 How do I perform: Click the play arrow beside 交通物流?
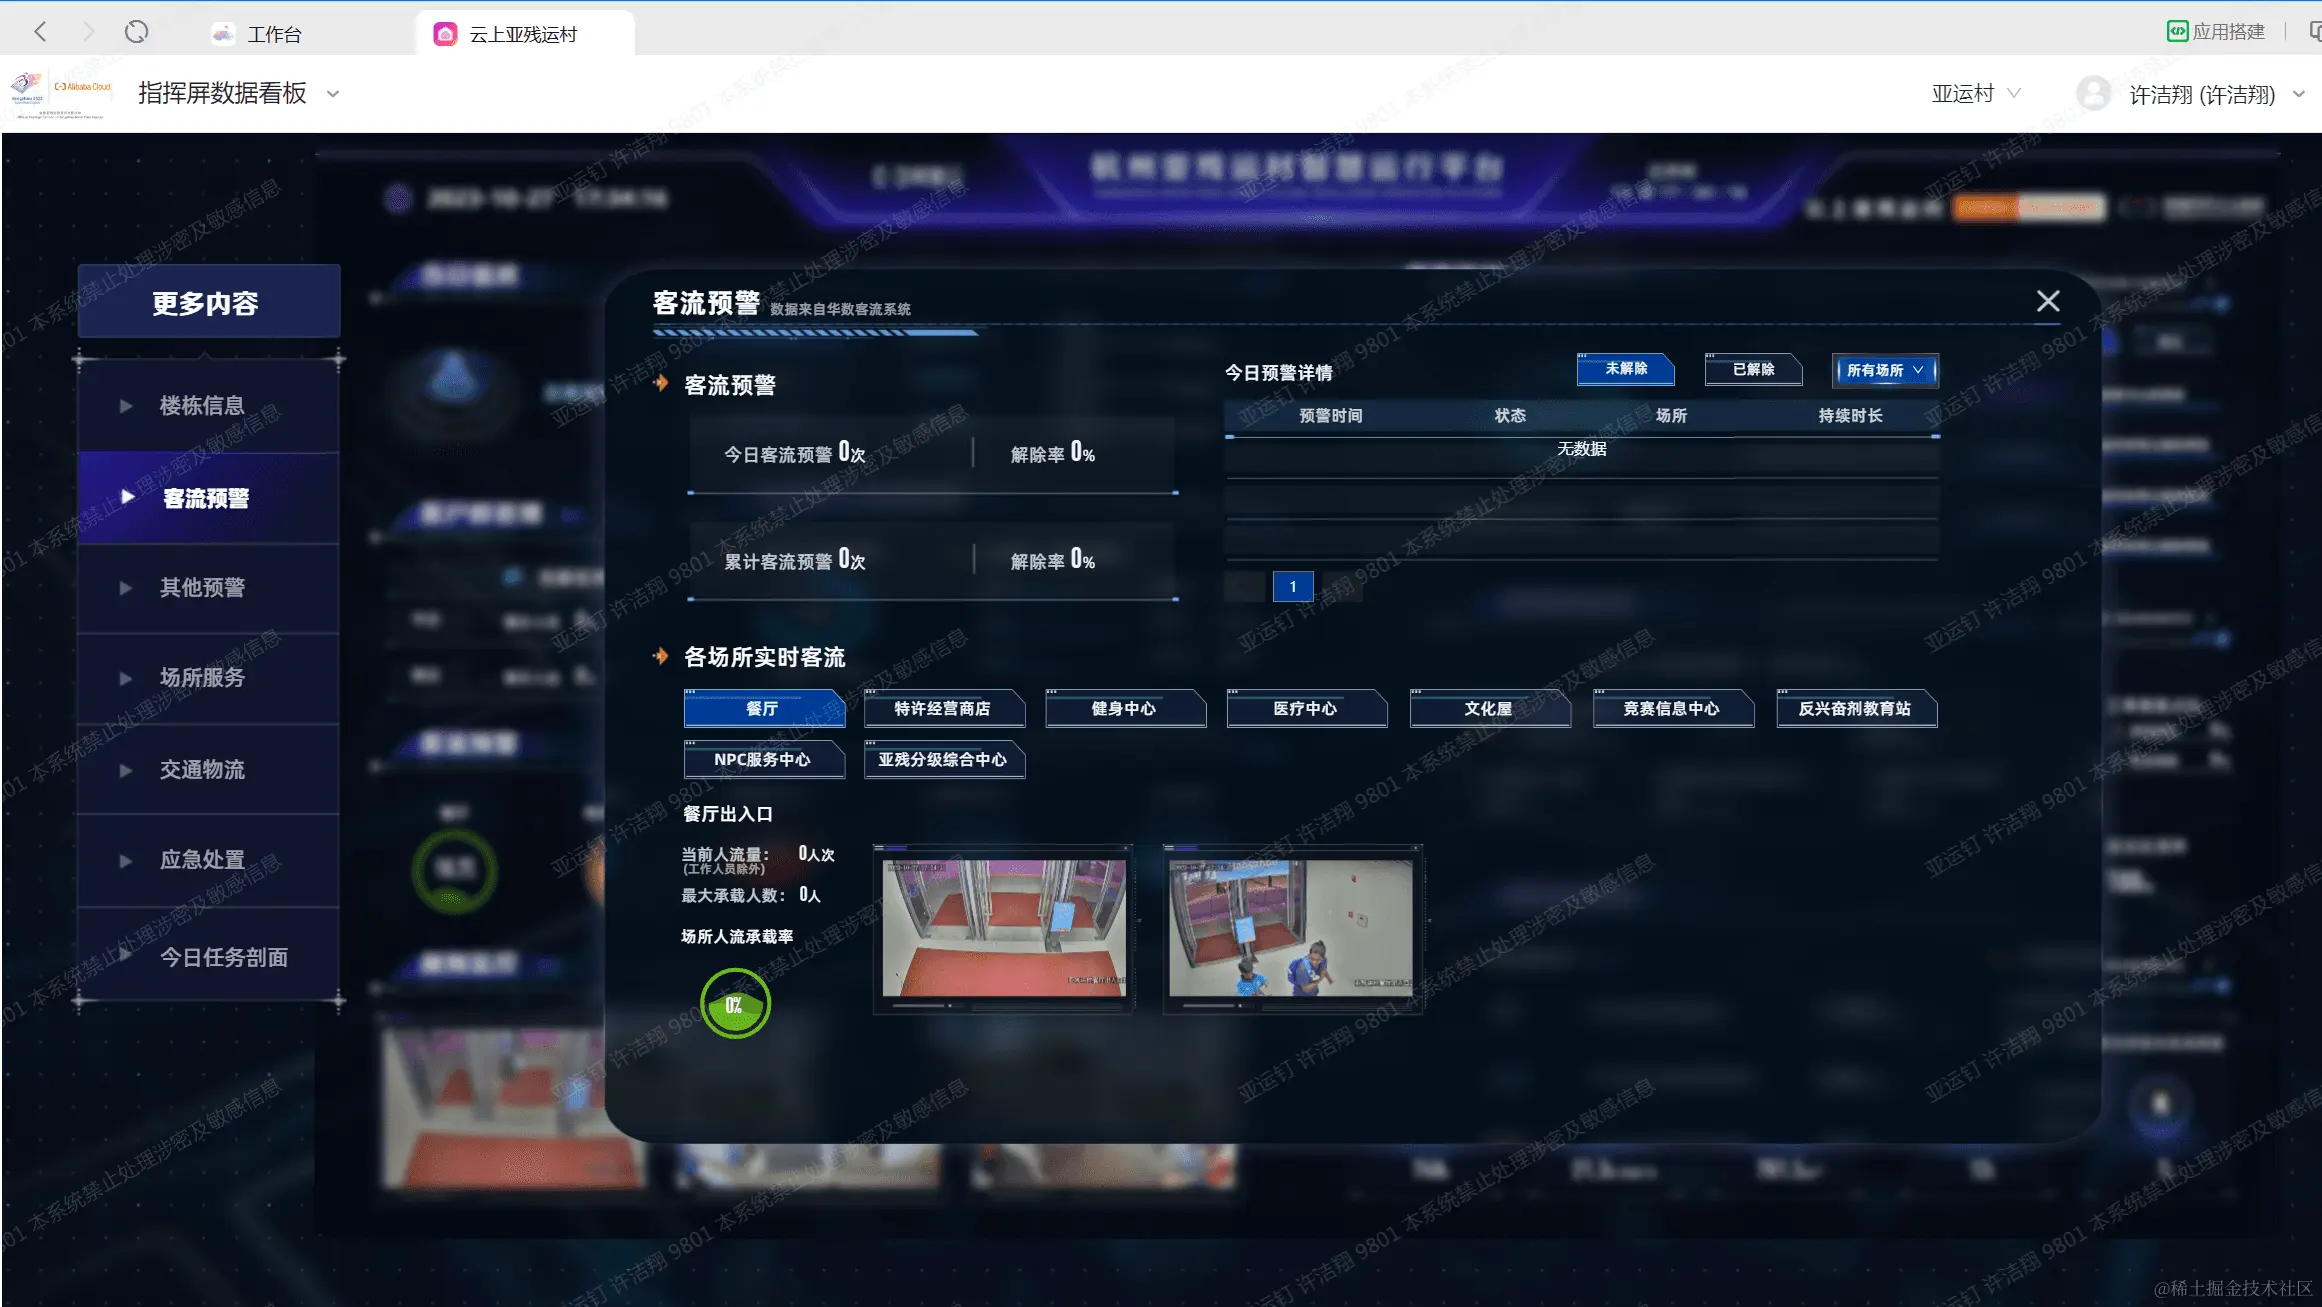126,770
